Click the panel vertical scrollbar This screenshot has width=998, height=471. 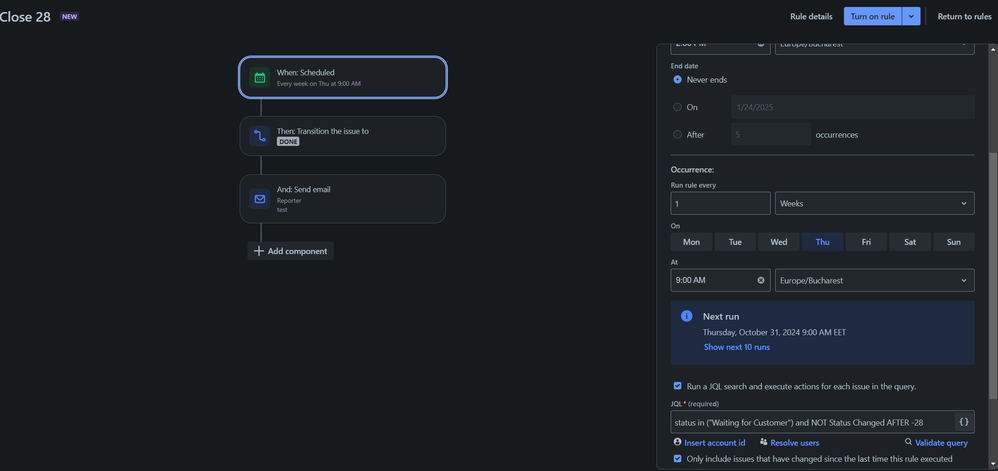click(x=993, y=277)
